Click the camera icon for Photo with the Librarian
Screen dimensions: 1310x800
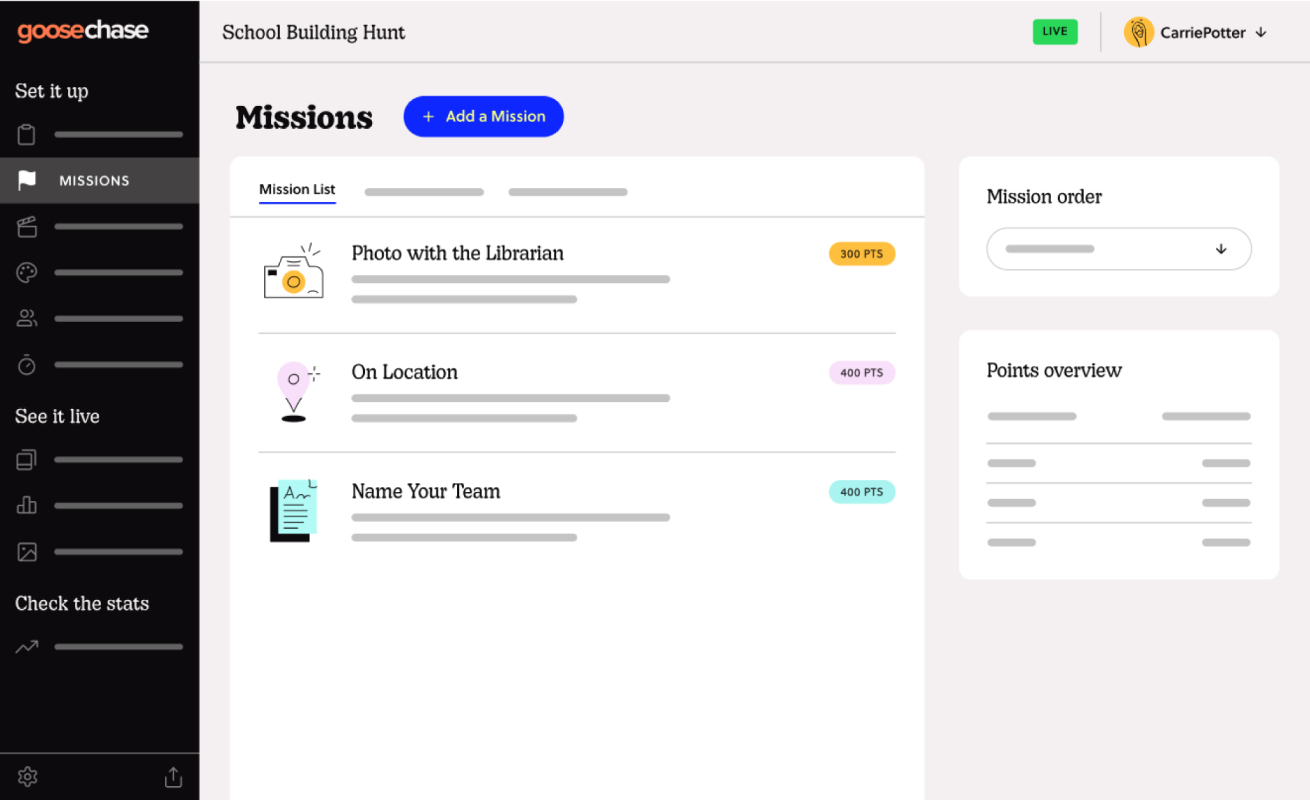click(x=293, y=270)
